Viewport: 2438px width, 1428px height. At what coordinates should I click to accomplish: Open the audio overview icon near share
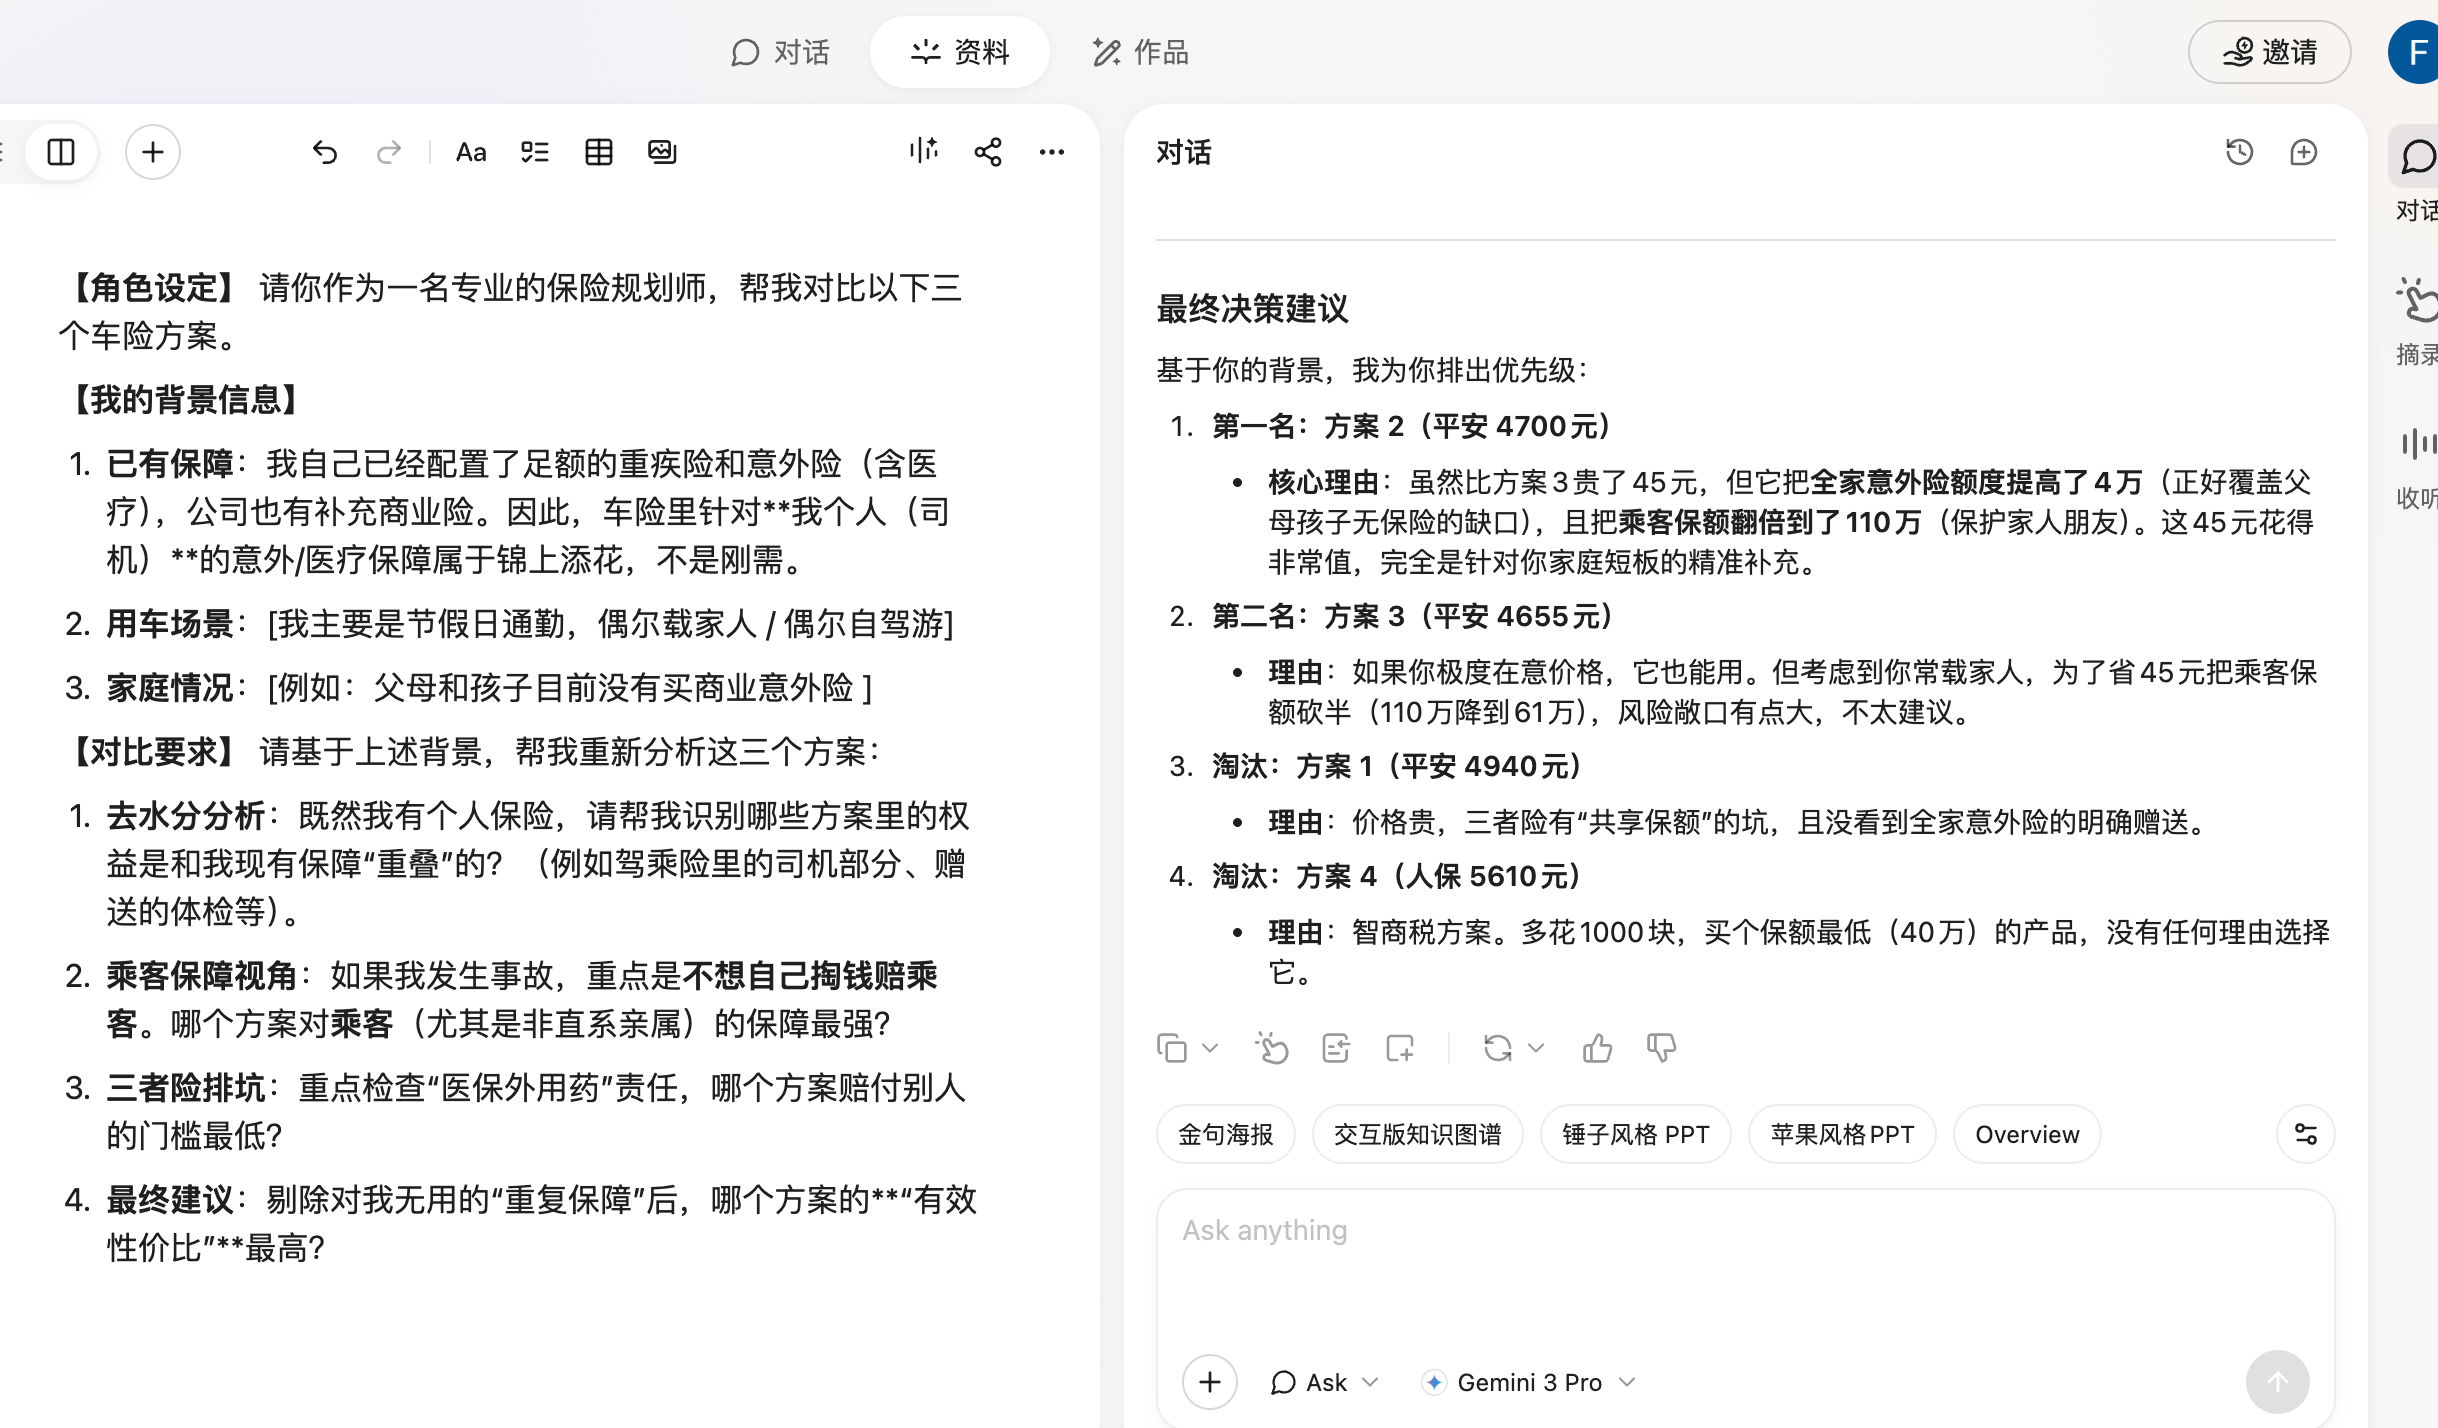(921, 152)
